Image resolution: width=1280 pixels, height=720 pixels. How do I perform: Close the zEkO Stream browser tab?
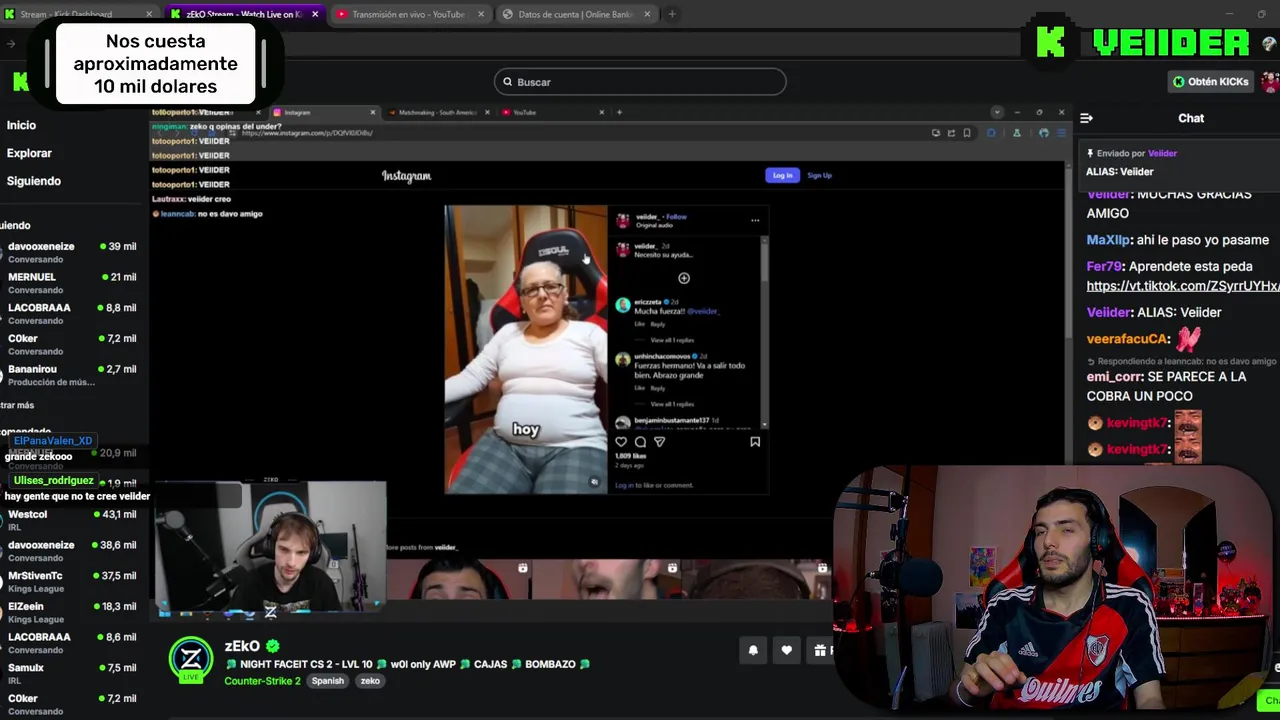coord(315,14)
